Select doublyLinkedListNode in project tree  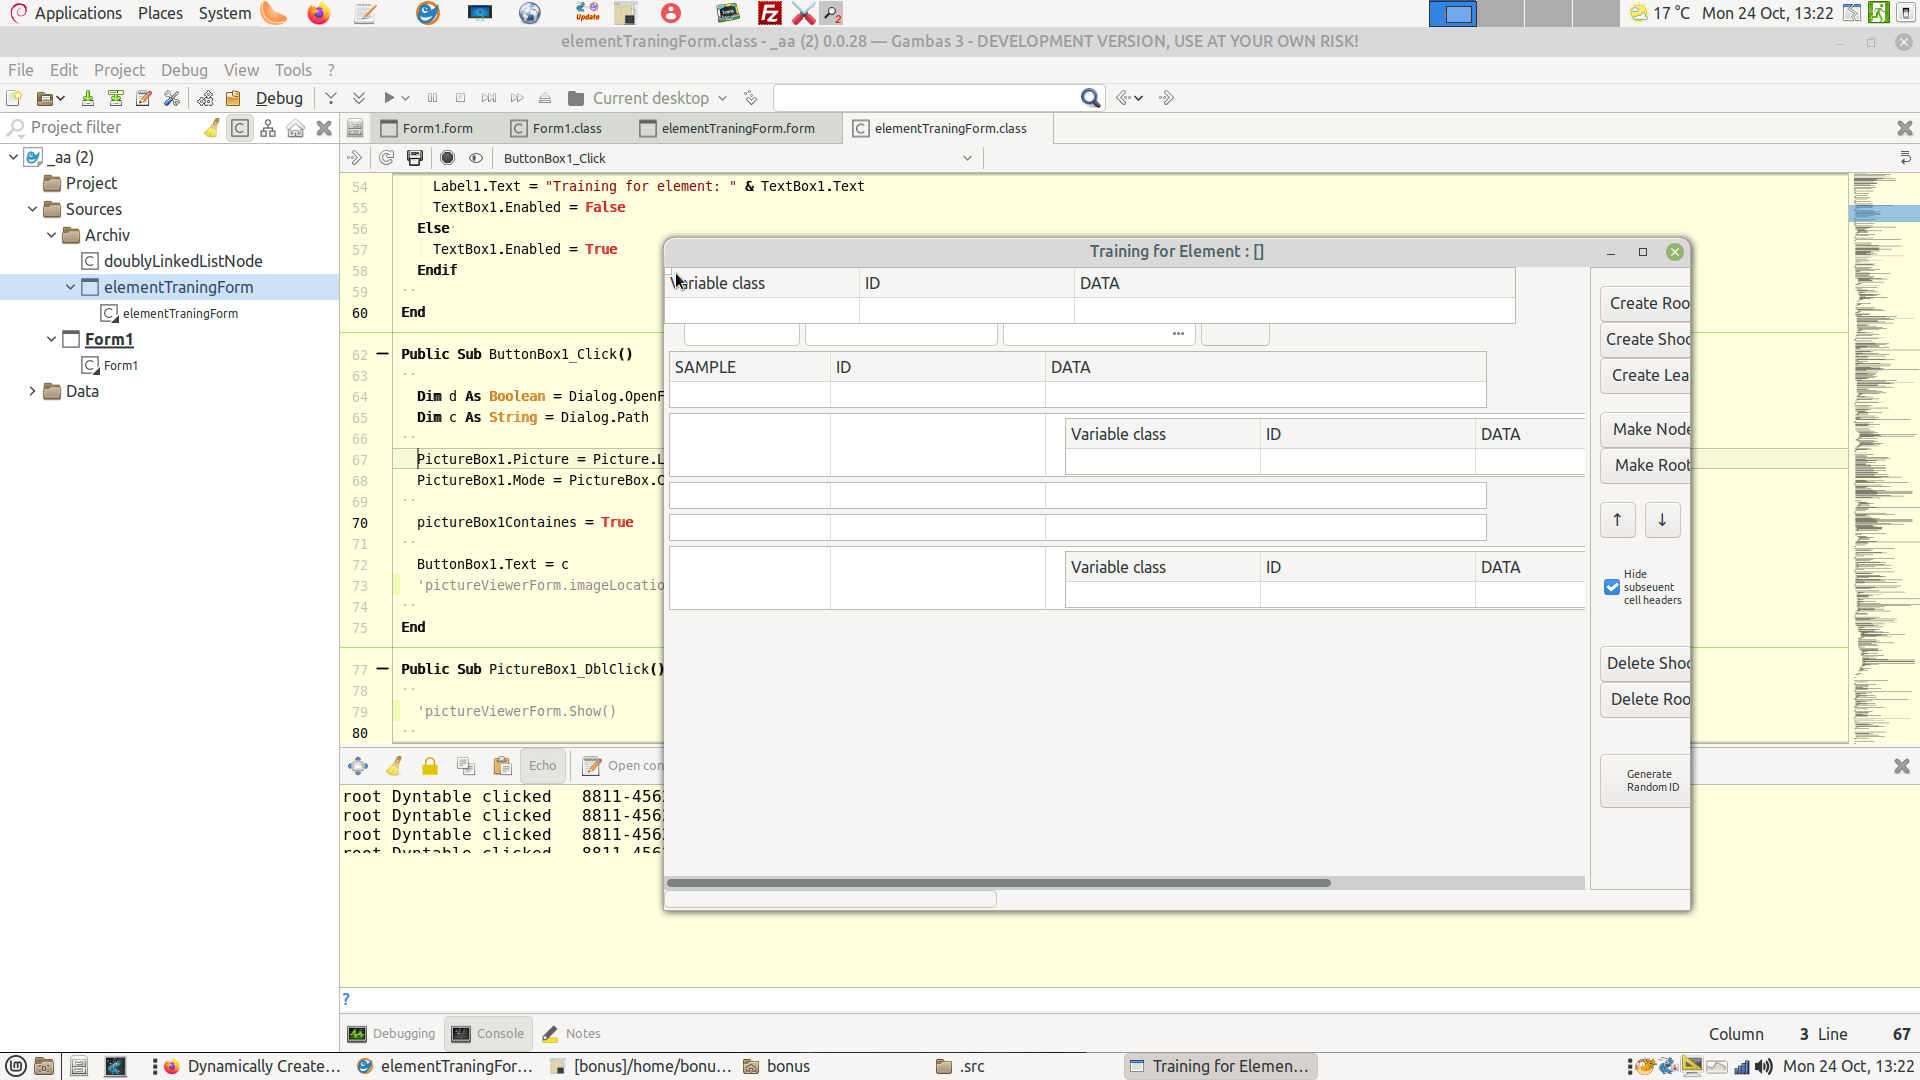(x=183, y=261)
